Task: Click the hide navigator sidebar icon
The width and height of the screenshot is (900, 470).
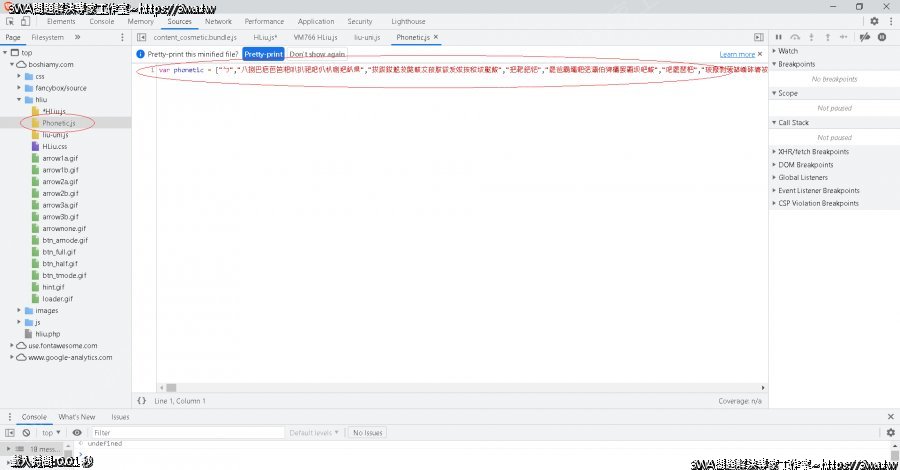Action: click(x=142, y=37)
